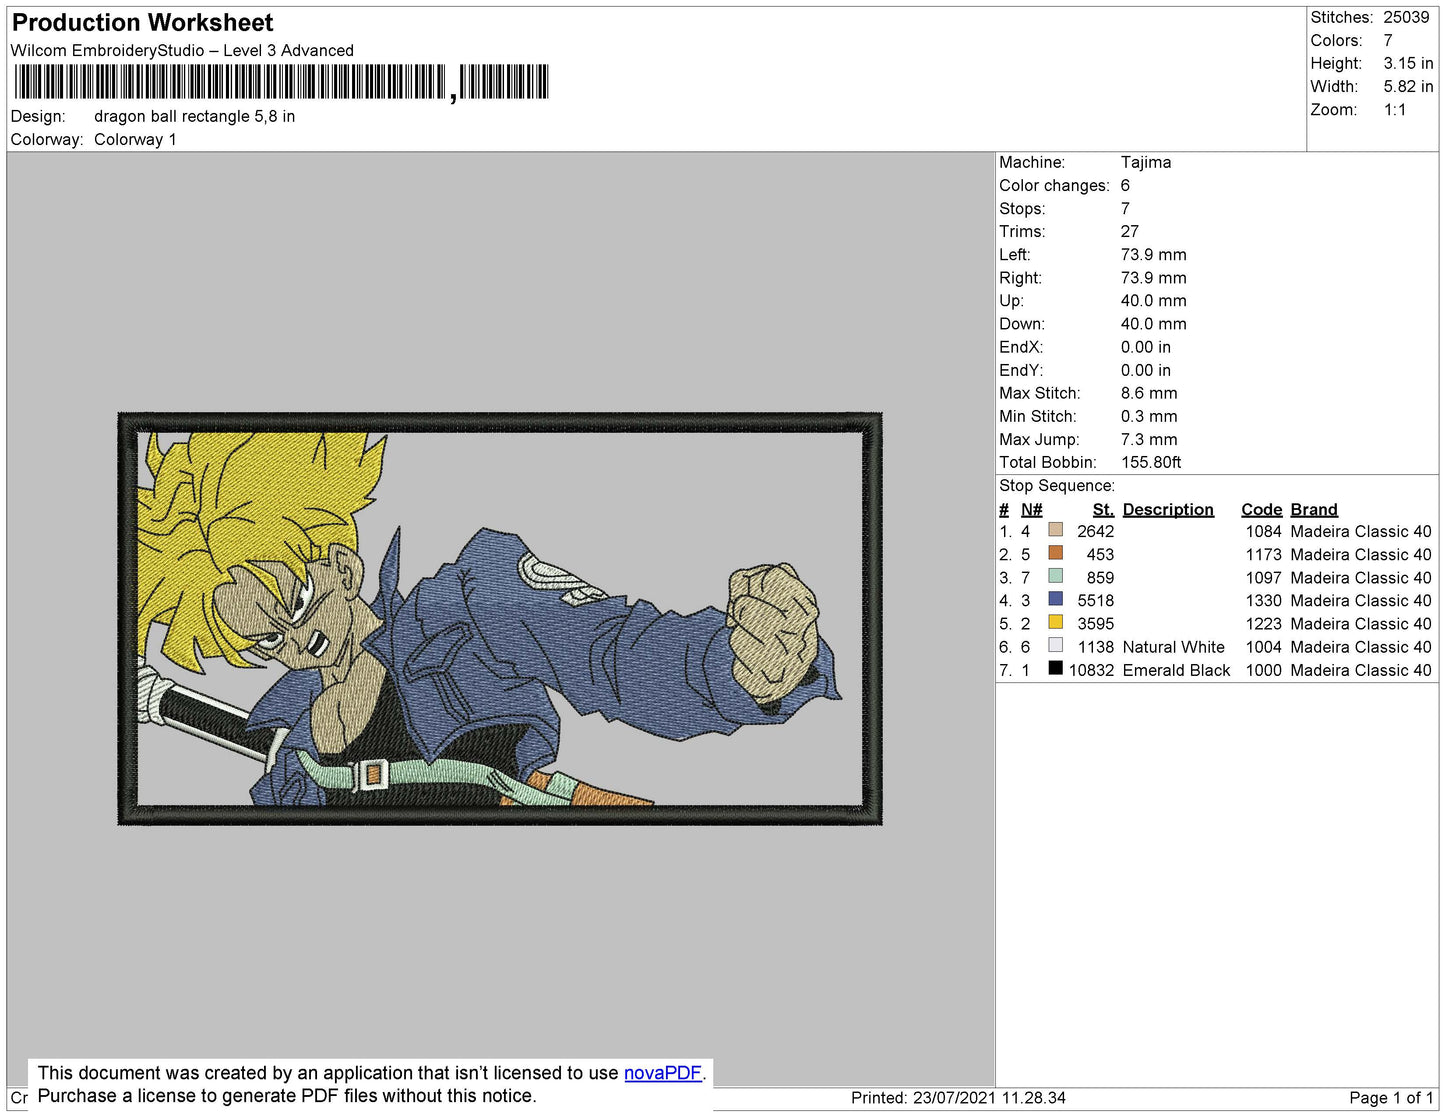Open the novaPDF link
The width and height of the screenshot is (1445, 1117).
tap(663, 1073)
